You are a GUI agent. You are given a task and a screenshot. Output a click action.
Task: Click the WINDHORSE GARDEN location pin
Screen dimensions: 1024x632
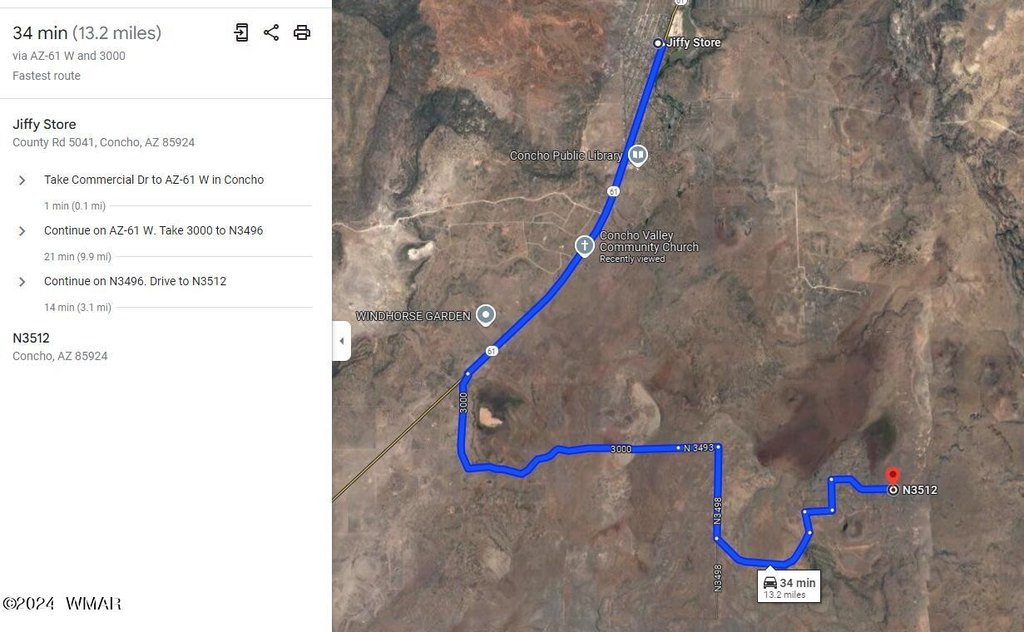coord(485,315)
